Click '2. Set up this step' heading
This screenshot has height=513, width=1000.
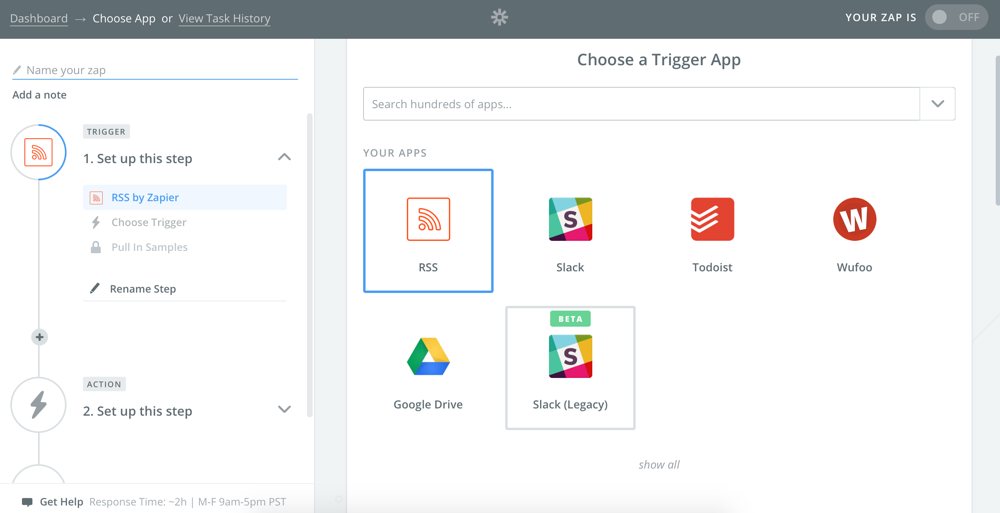pyautogui.click(x=138, y=411)
